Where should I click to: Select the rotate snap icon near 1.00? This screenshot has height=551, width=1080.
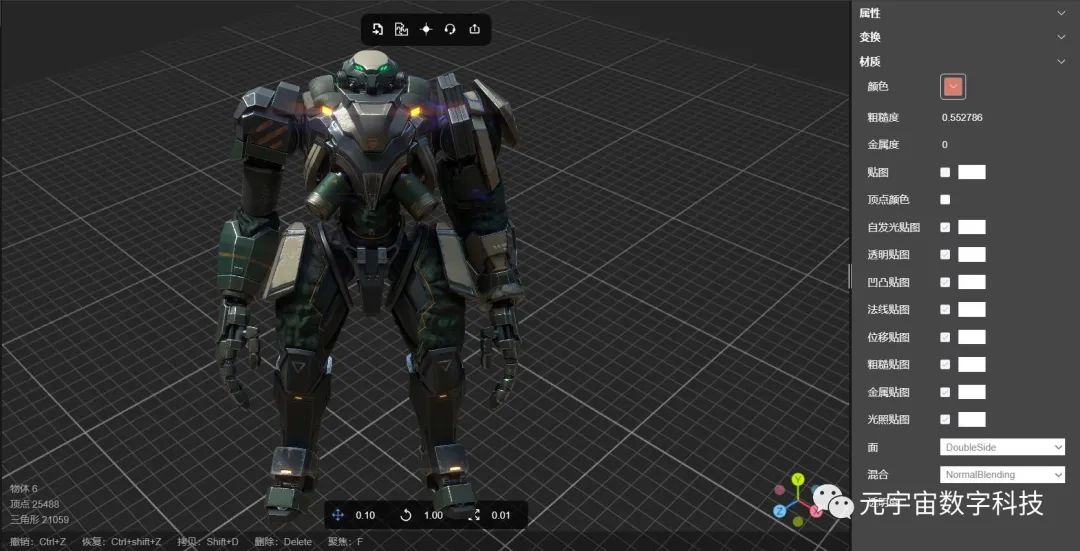click(x=406, y=515)
